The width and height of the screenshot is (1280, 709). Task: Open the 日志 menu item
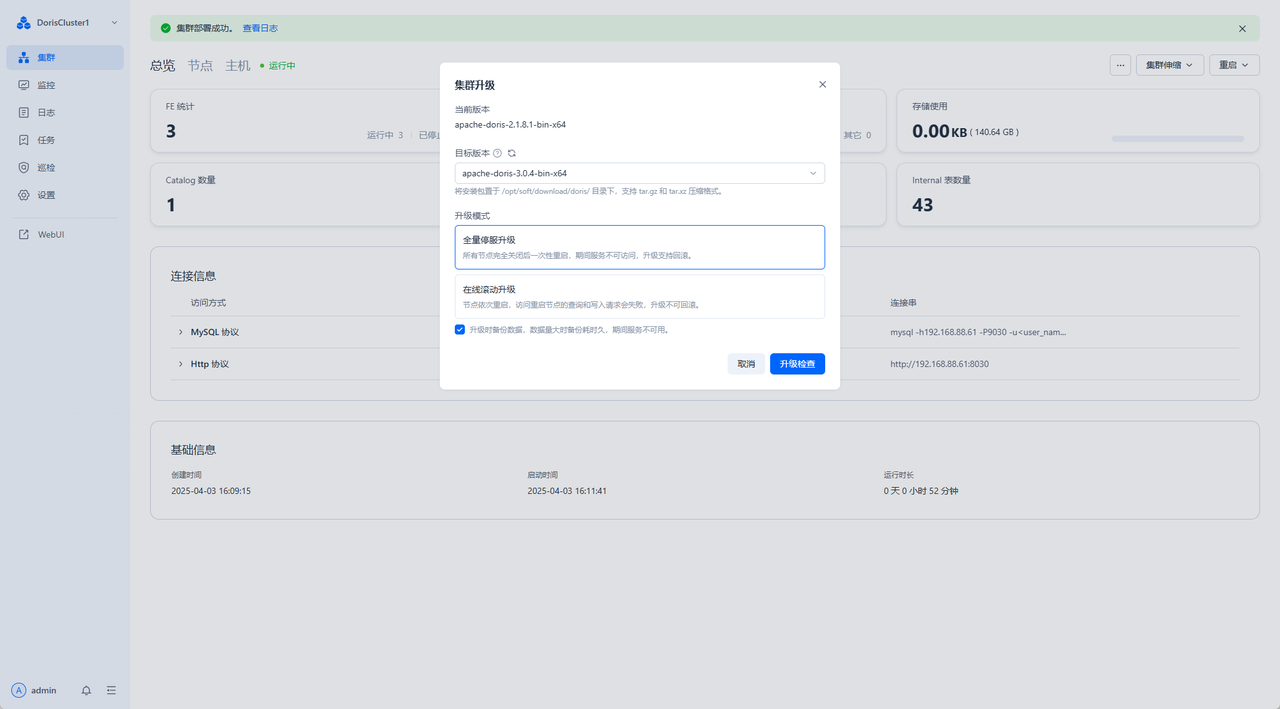65,112
